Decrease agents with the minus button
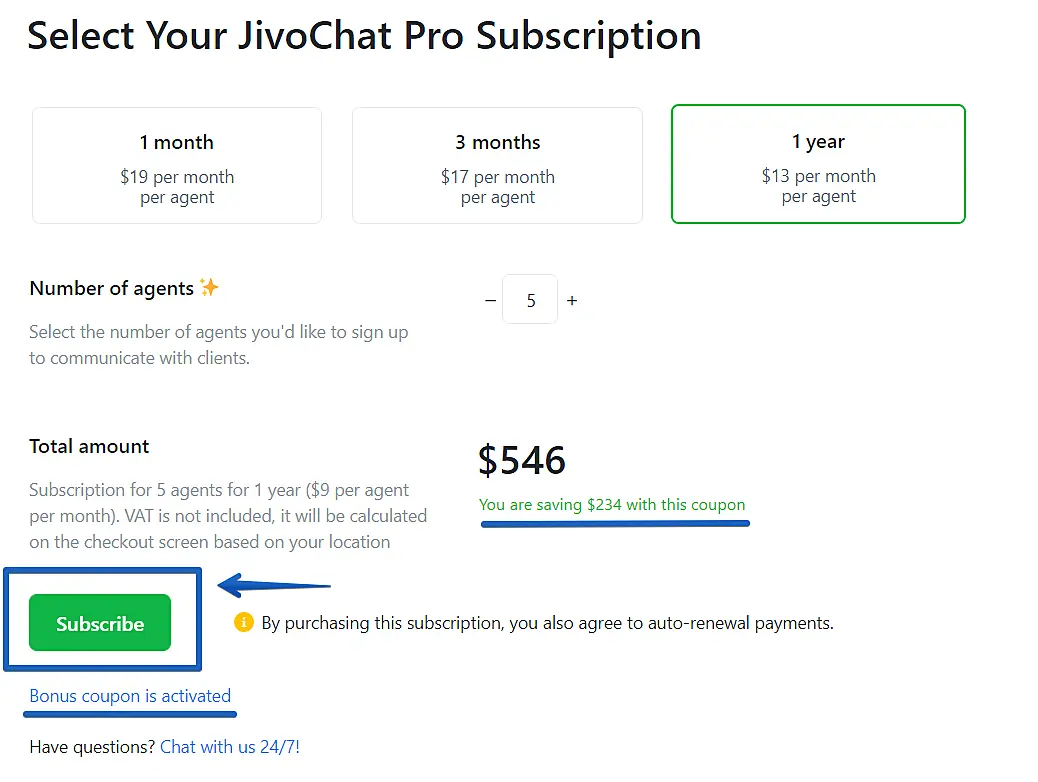Viewport: 1038px width, 782px height. coord(490,301)
